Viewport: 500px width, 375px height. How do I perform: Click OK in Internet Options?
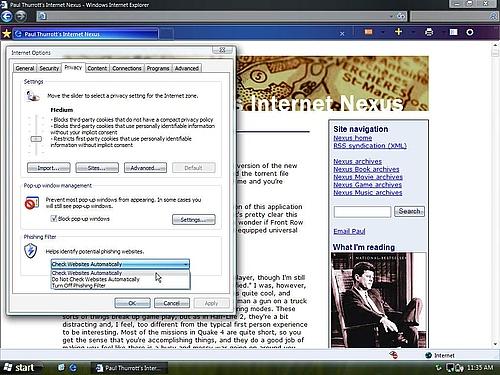click(x=132, y=303)
